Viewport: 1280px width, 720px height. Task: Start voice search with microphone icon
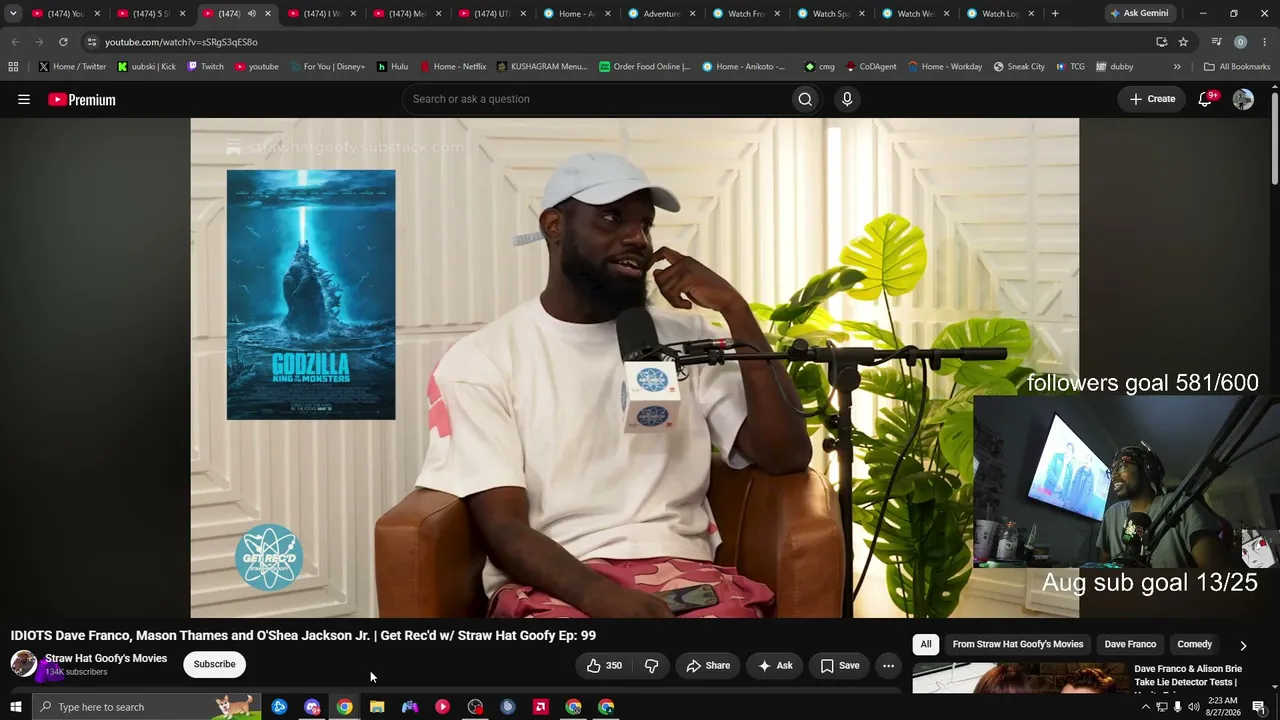pyautogui.click(x=847, y=99)
